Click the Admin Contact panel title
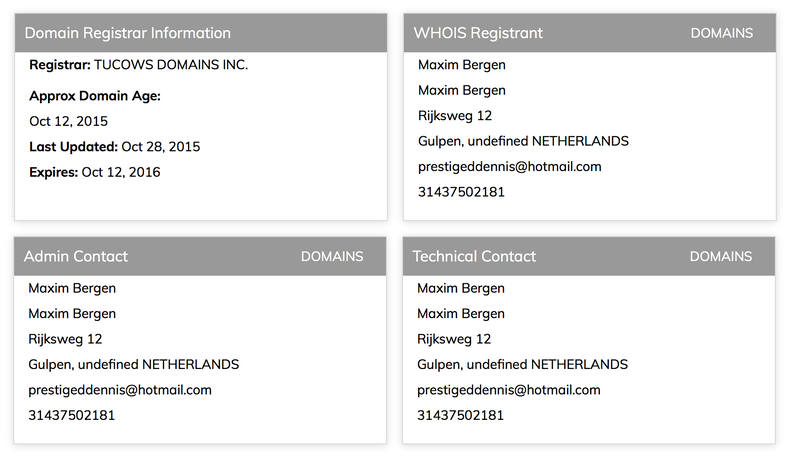Viewport: 789px width, 459px height. (x=76, y=257)
